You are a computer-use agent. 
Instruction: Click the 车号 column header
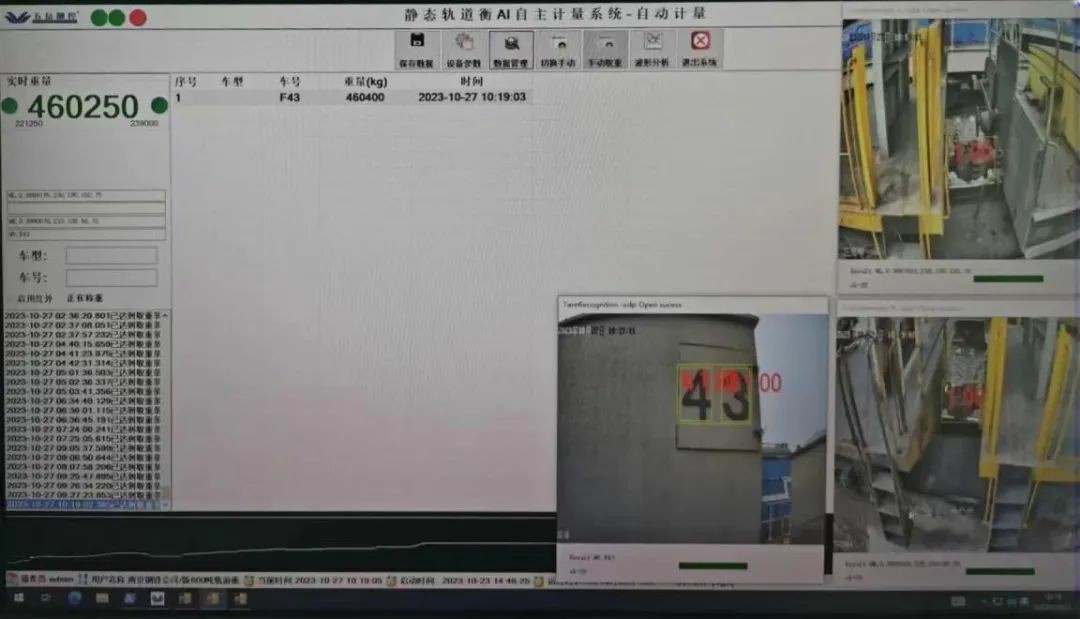coord(290,81)
